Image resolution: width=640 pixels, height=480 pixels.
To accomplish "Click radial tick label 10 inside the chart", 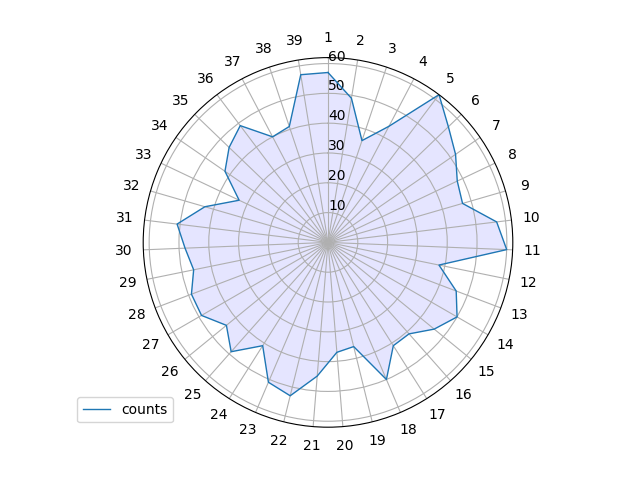I will [x=337, y=205].
